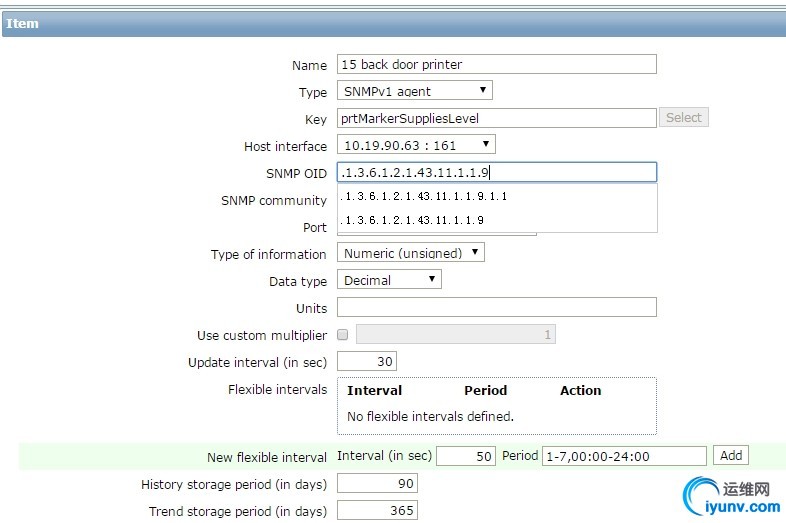786x523 pixels.
Task: Click the empty Units field
Action: point(496,307)
